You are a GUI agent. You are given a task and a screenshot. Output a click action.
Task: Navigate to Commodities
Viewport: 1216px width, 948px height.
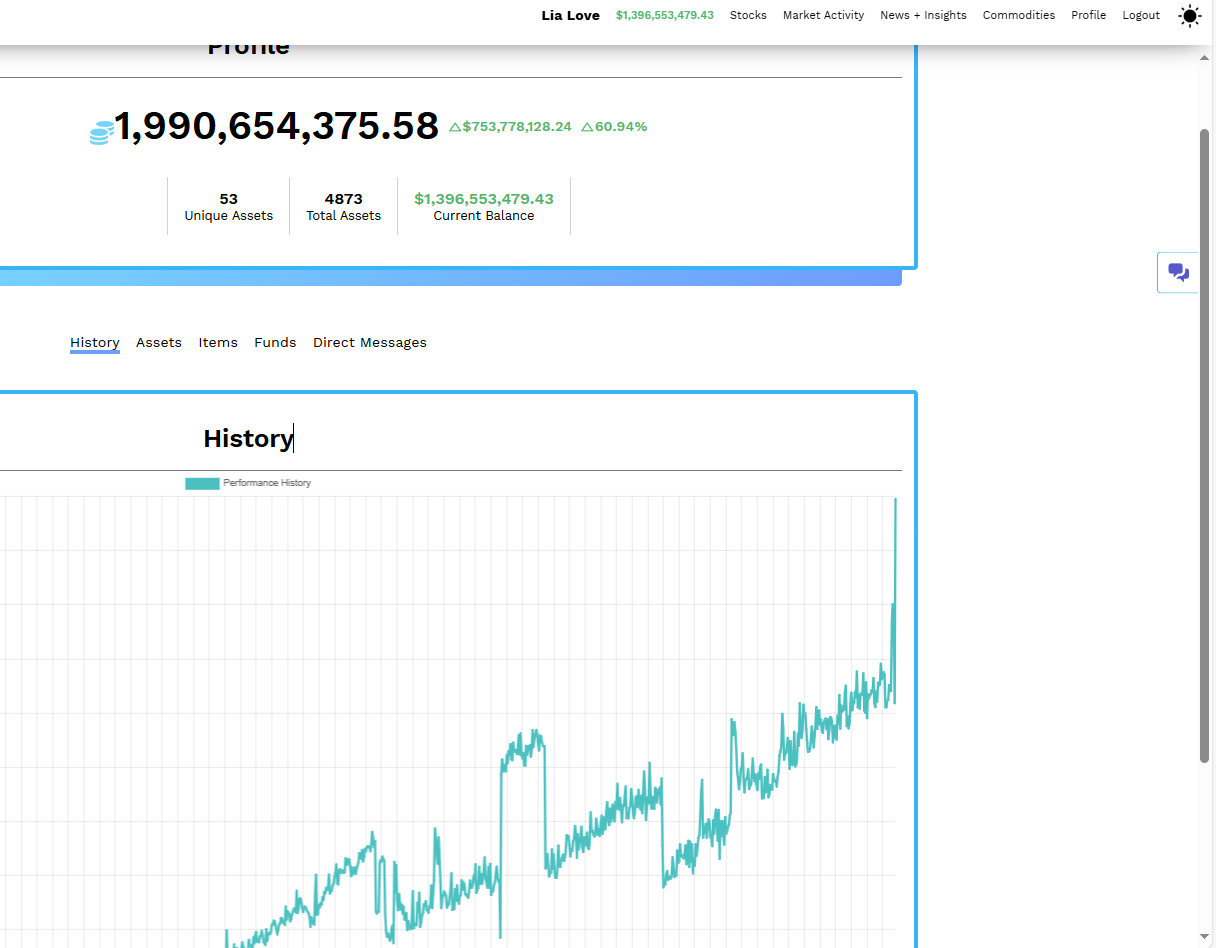(x=1018, y=15)
